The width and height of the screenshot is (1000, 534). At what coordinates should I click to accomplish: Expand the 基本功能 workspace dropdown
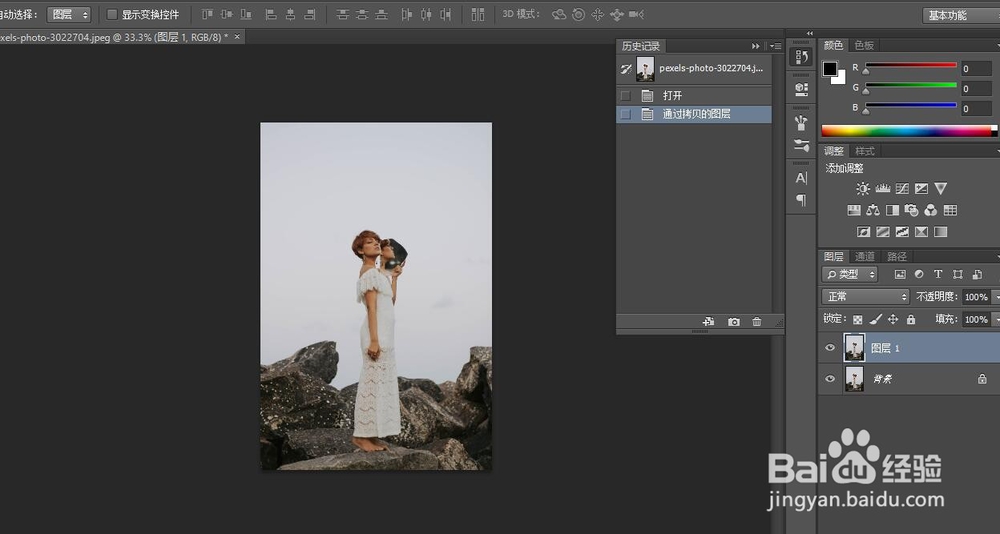click(x=959, y=15)
